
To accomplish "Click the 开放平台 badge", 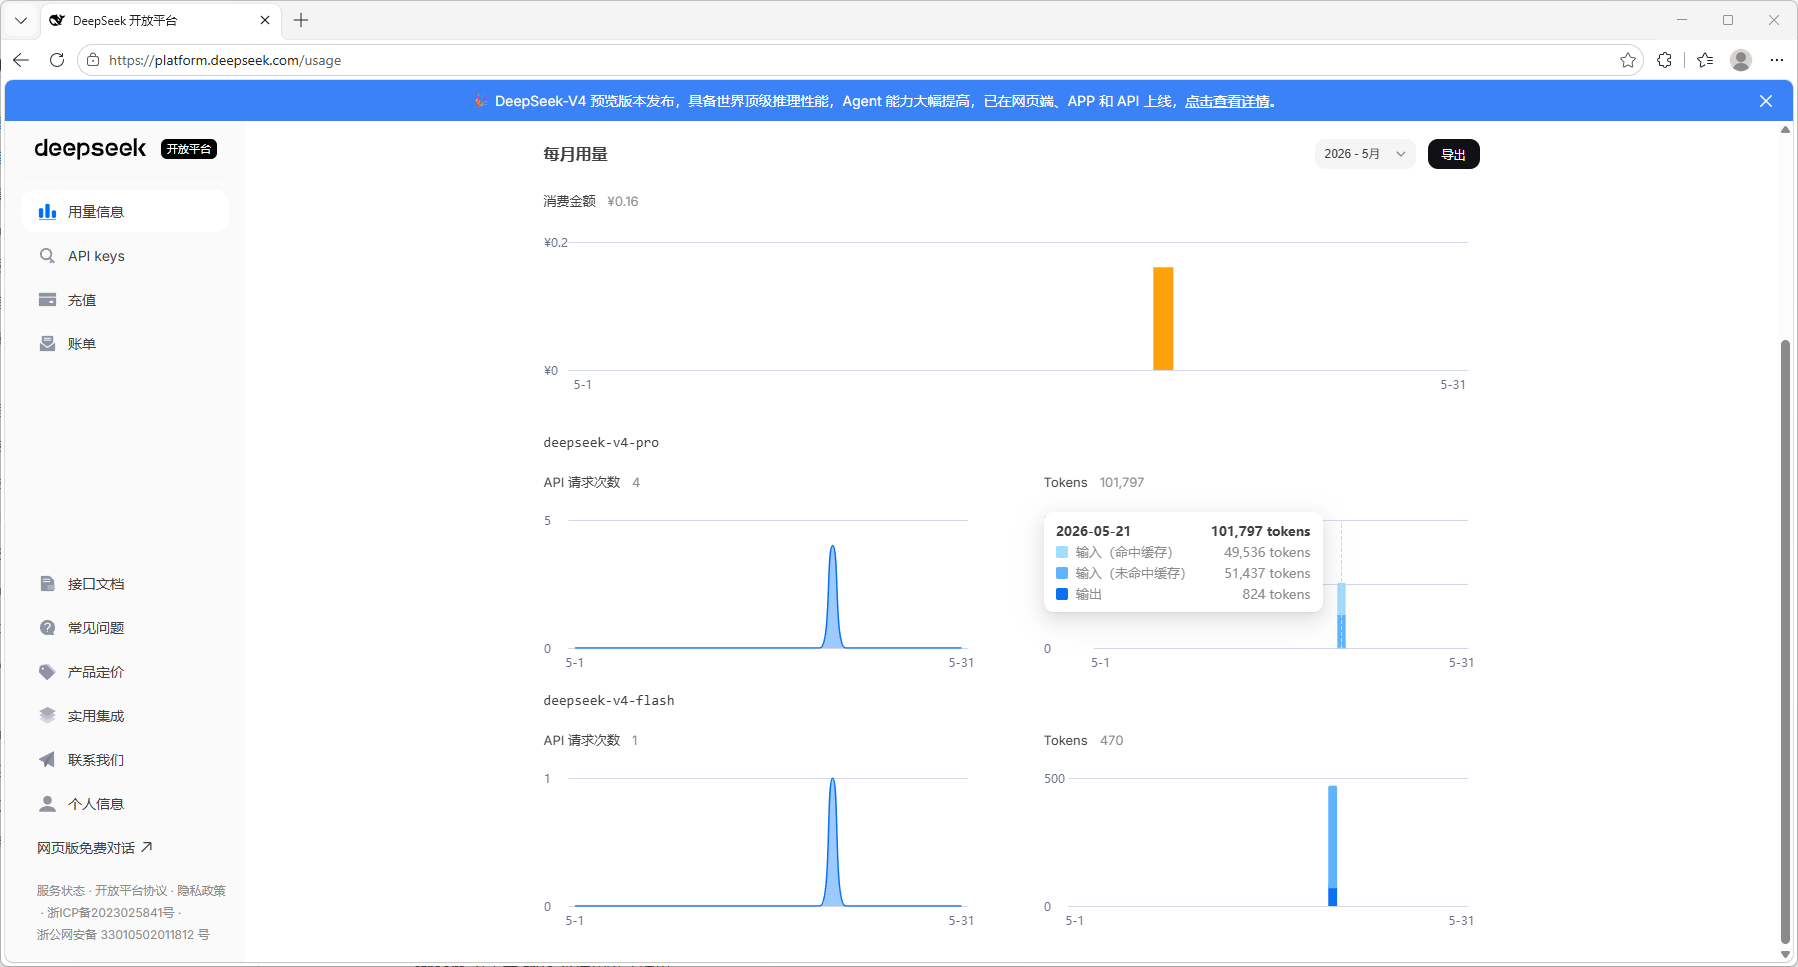I will [x=189, y=149].
